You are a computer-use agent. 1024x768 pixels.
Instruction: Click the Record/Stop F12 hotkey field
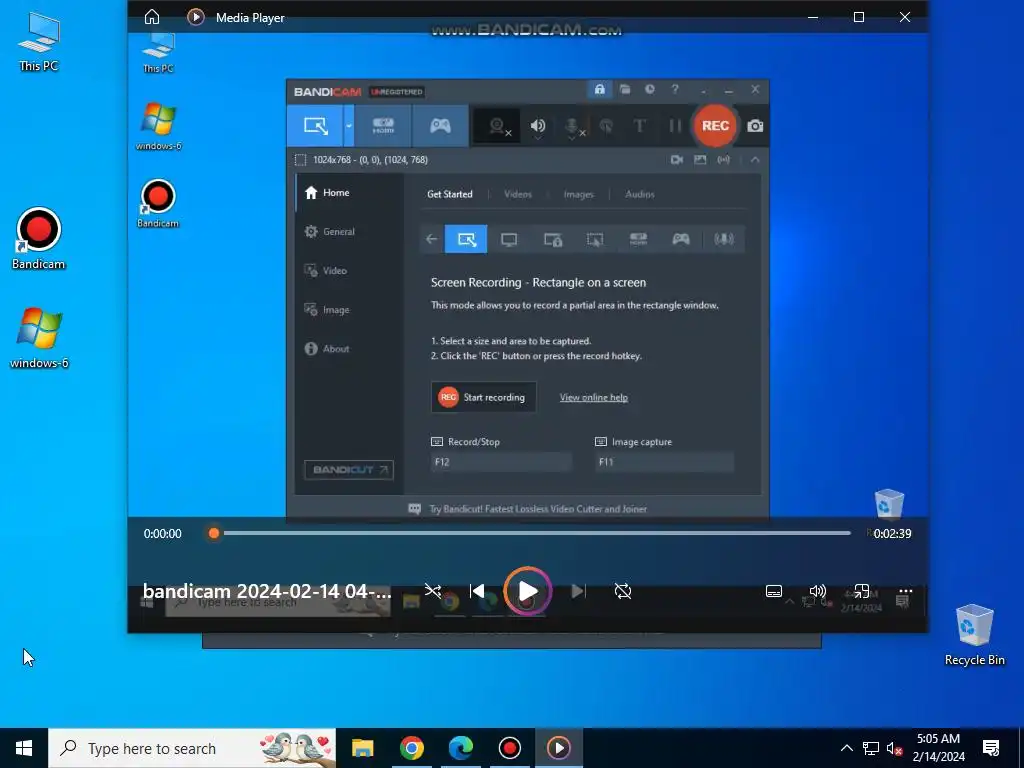coord(501,462)
